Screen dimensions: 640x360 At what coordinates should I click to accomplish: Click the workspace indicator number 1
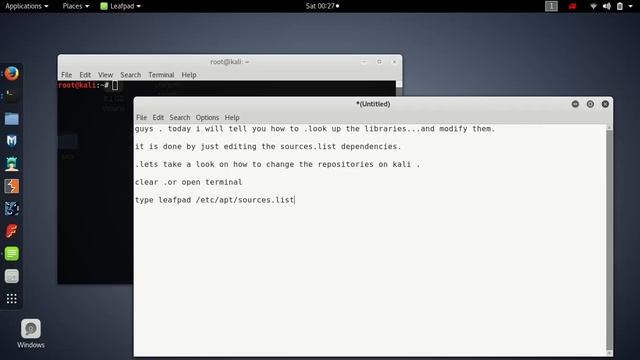(x=551, y=6)
